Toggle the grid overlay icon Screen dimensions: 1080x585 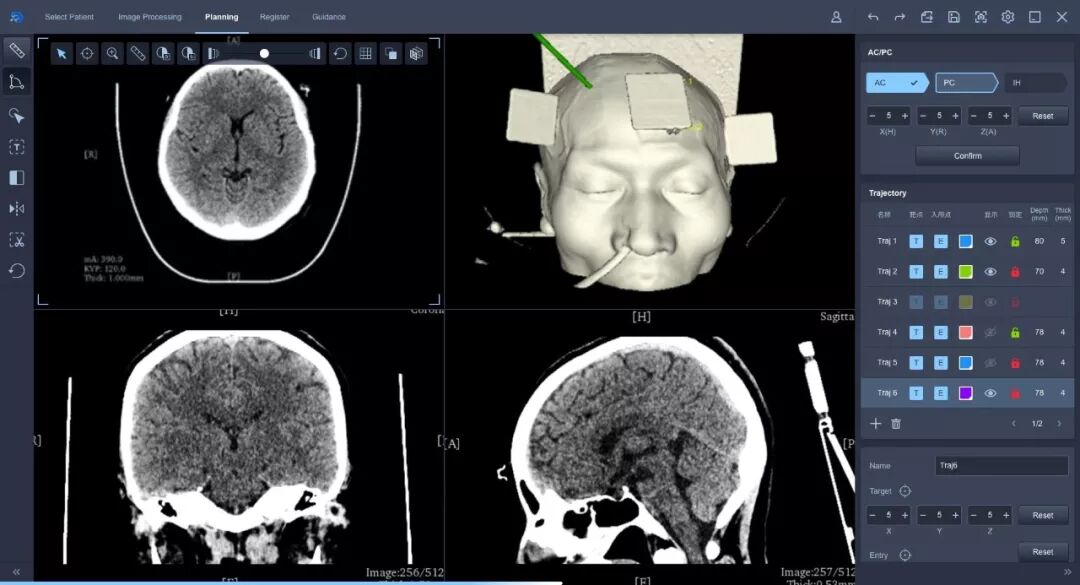tap(366, 54)
